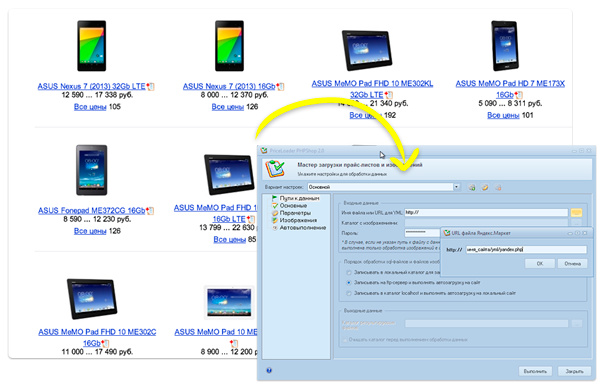Image resolution: width=600 pixels, height=384 pixels.
Task: Click the save settings variant icon
Action: click(x=472, y=187)
